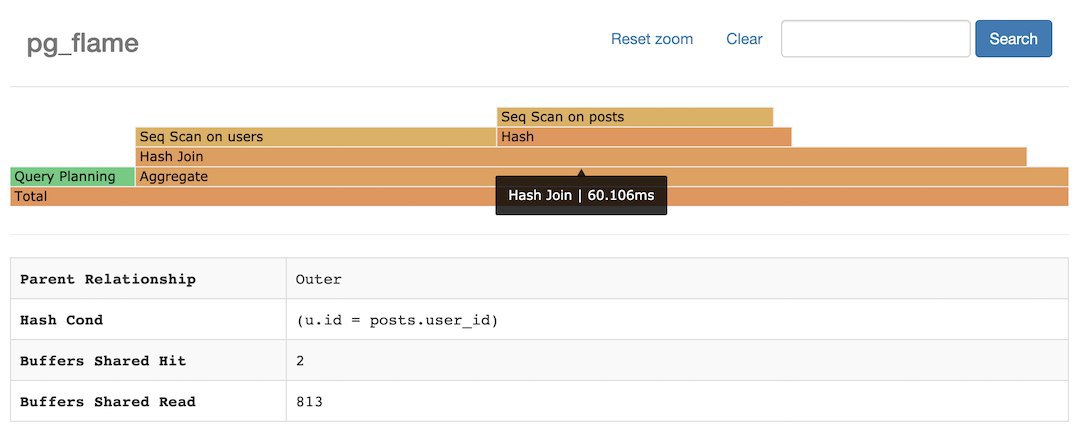Click the Buffers Shared Read label
Viewport: 1080px width, 434px height.
108,402
